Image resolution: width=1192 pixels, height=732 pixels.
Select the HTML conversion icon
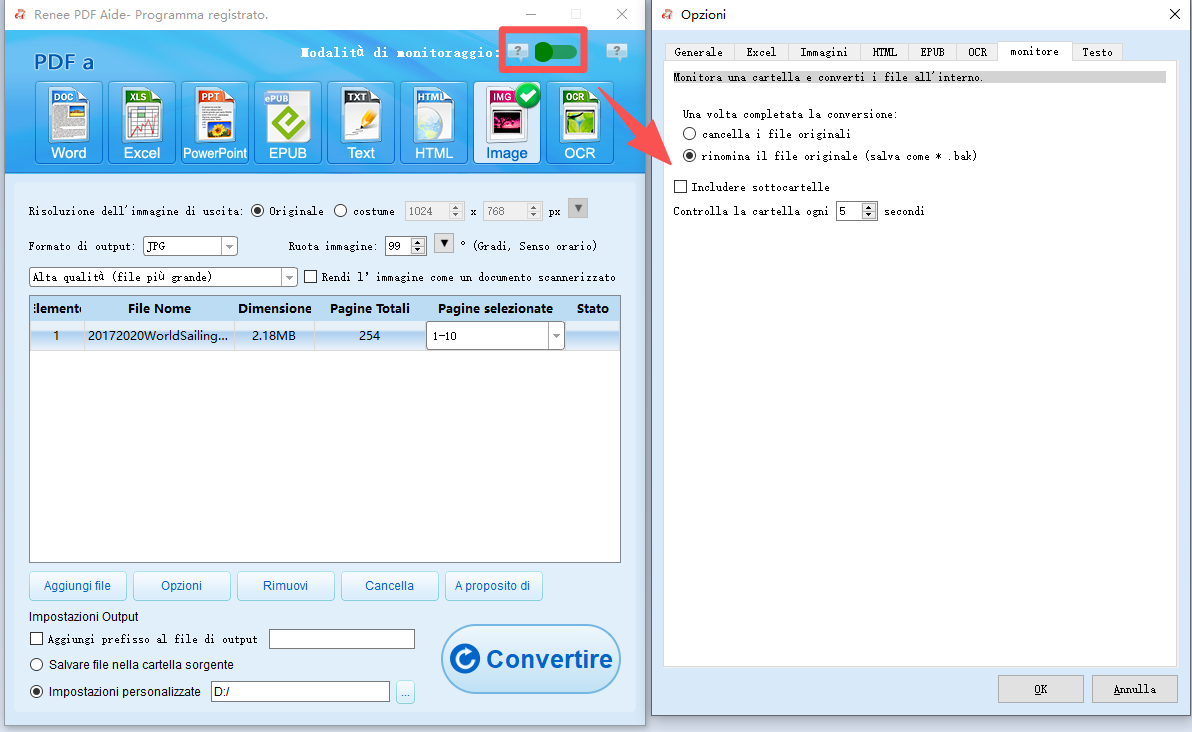click(434, 122)
